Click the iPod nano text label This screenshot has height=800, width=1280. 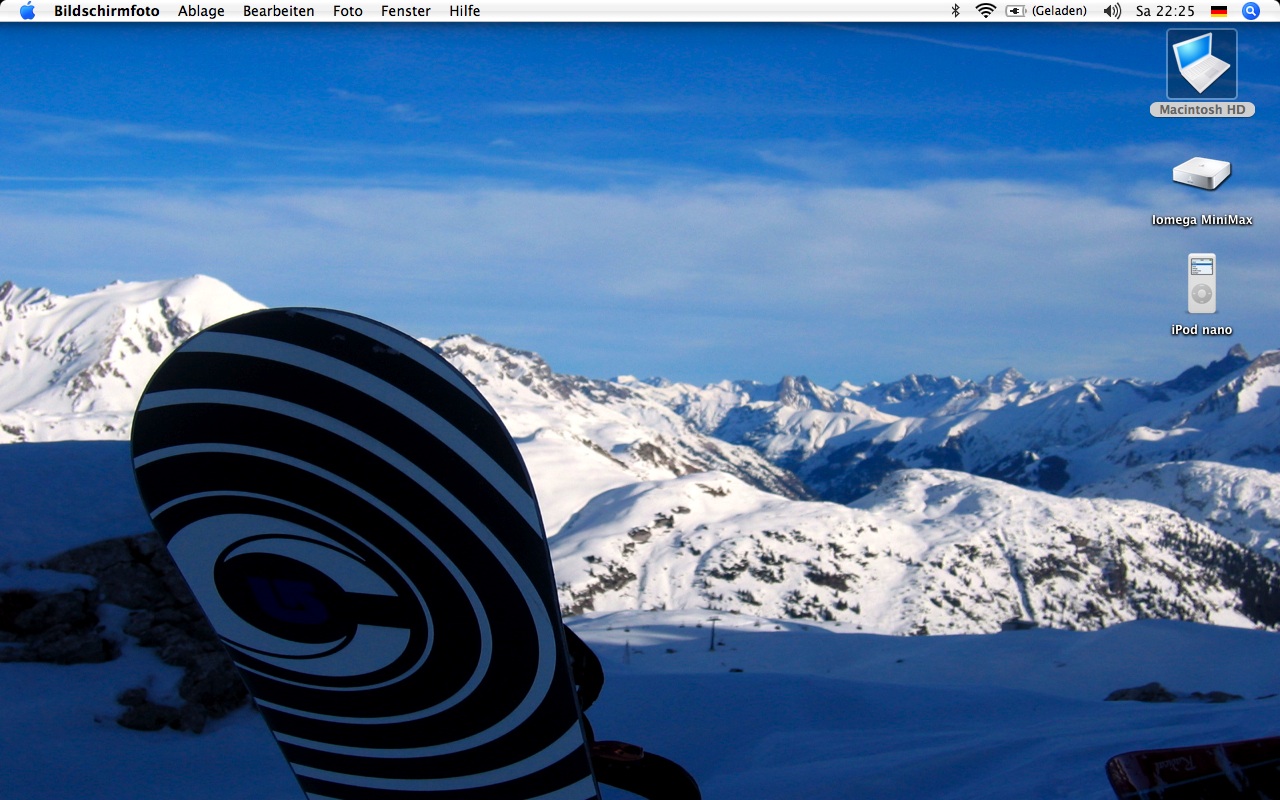coord(1201,330)
